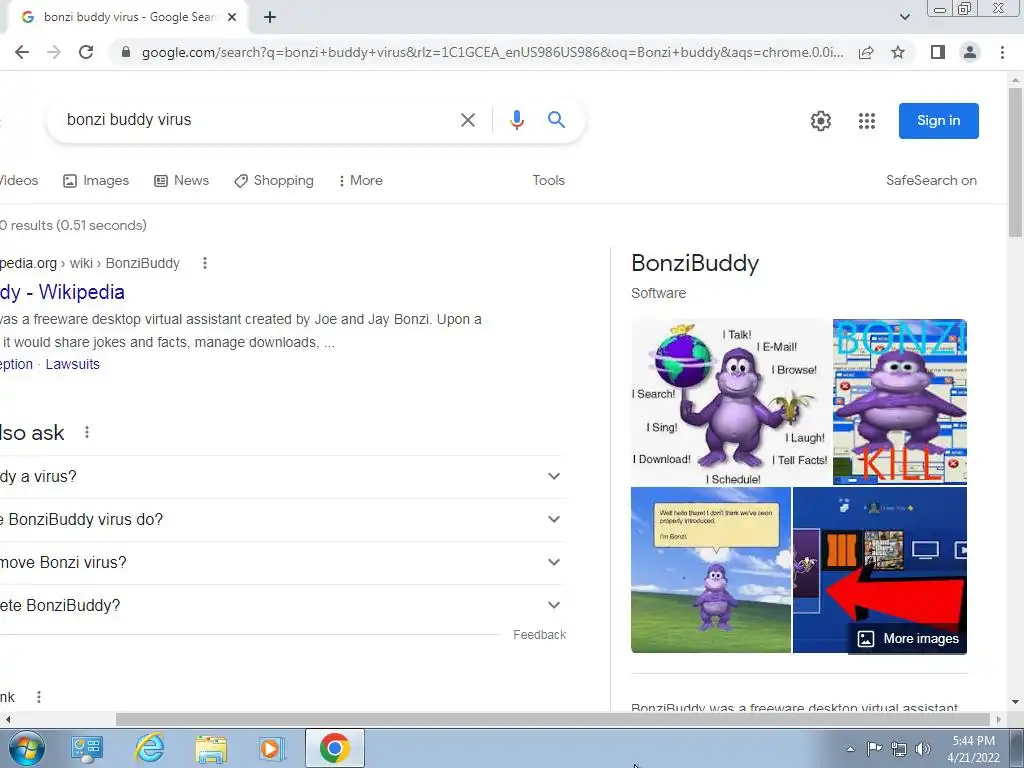The width and height of the screenshot is (1024, 768).
Task: Open the desktop gadgets taskbar icon
Action: (x=87, y=748)
